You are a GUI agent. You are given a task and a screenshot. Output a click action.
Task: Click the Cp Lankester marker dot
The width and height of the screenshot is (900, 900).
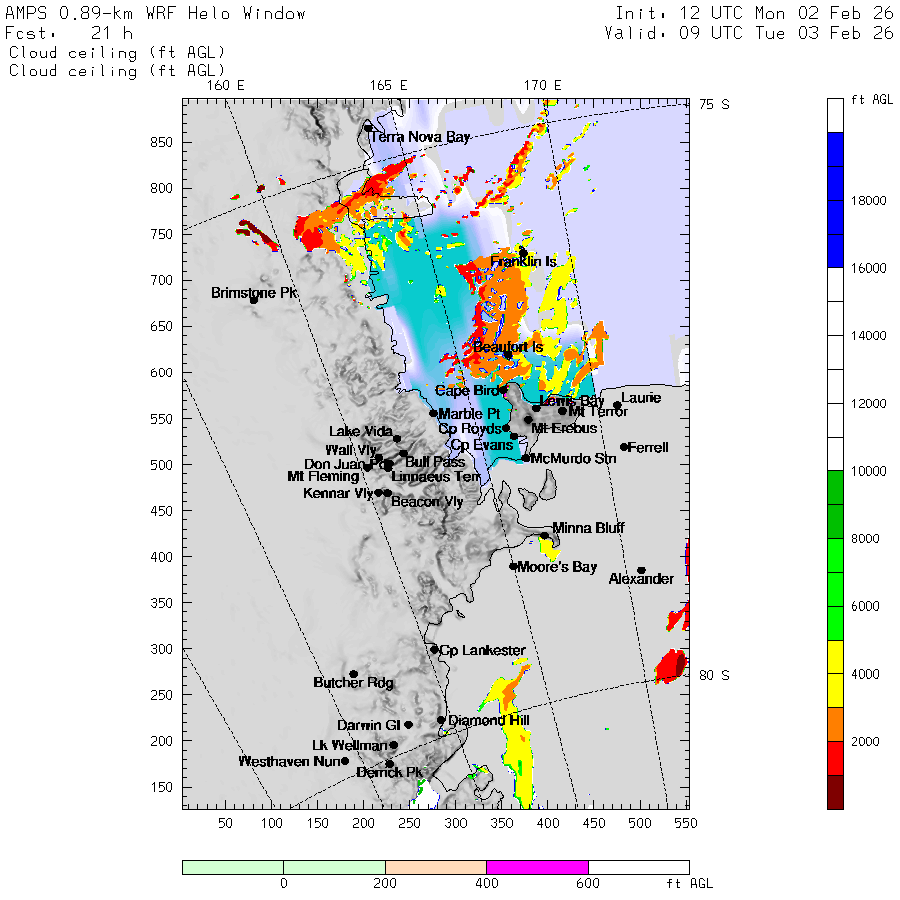[x=434, y=650]
